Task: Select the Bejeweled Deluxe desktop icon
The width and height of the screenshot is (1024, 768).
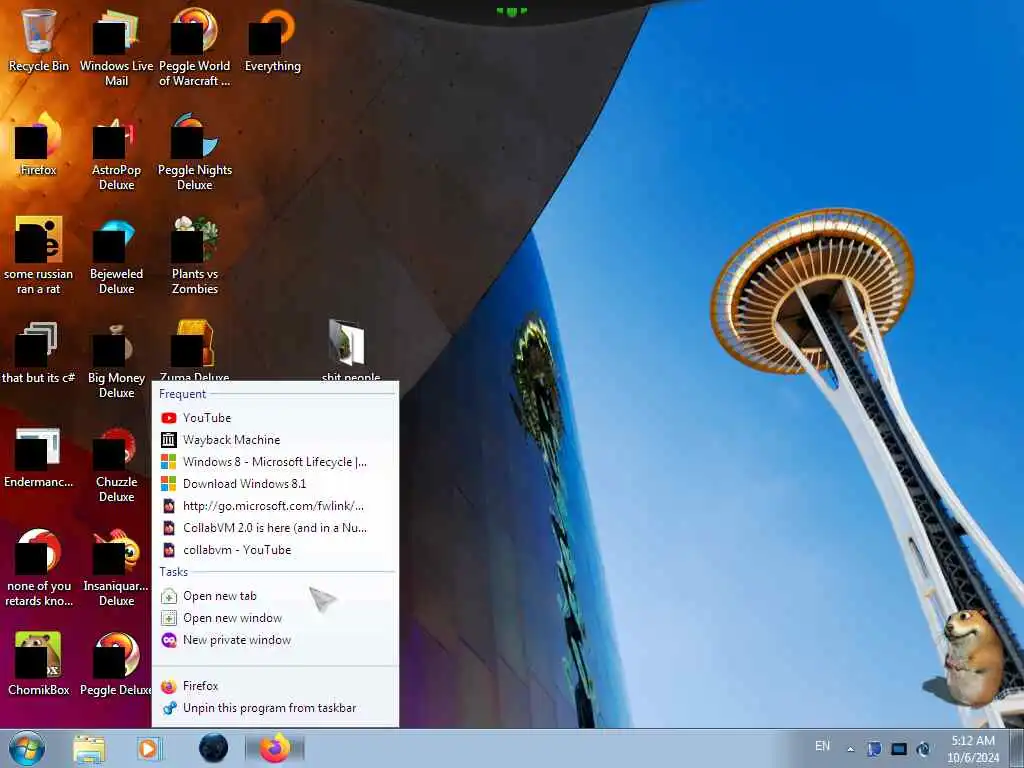Action: [116, 256]
